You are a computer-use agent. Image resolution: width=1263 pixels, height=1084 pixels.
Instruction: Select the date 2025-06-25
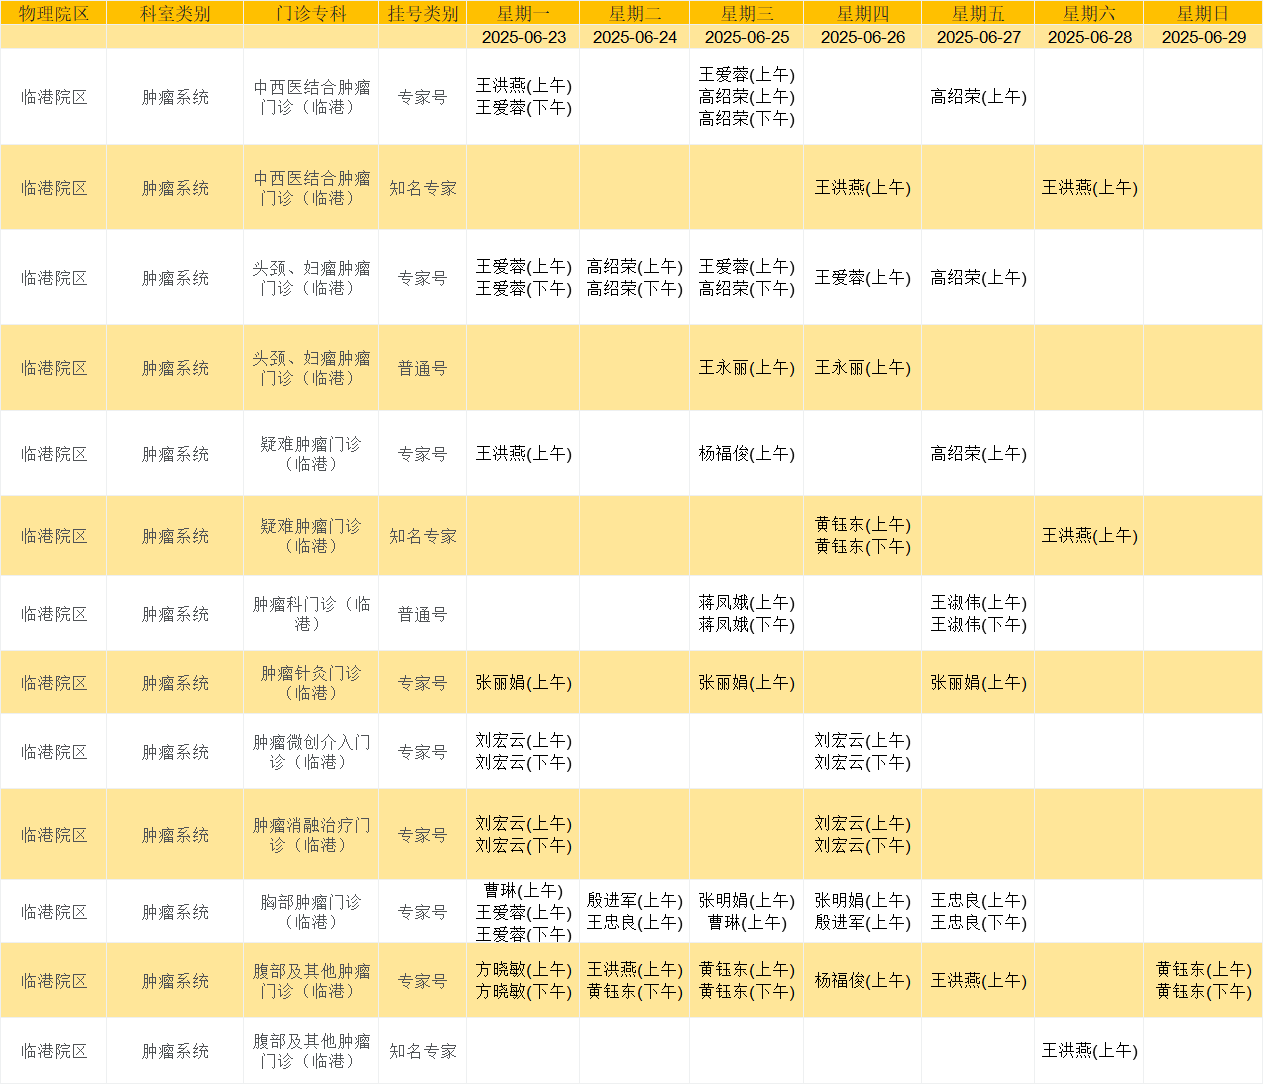click(747, 37)
